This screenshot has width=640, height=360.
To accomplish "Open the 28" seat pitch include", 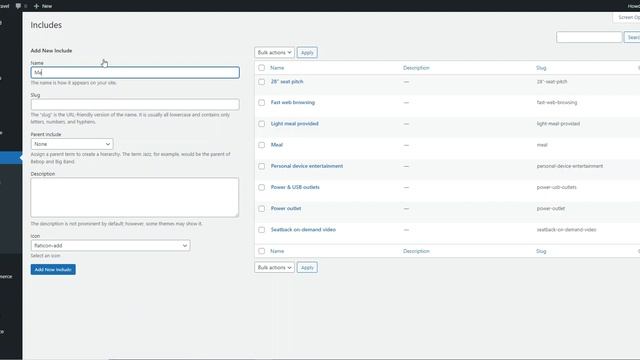I will [287, 82].
